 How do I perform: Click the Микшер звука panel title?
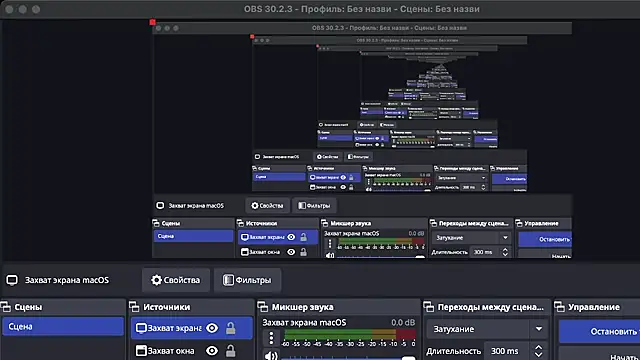point(302,307)
